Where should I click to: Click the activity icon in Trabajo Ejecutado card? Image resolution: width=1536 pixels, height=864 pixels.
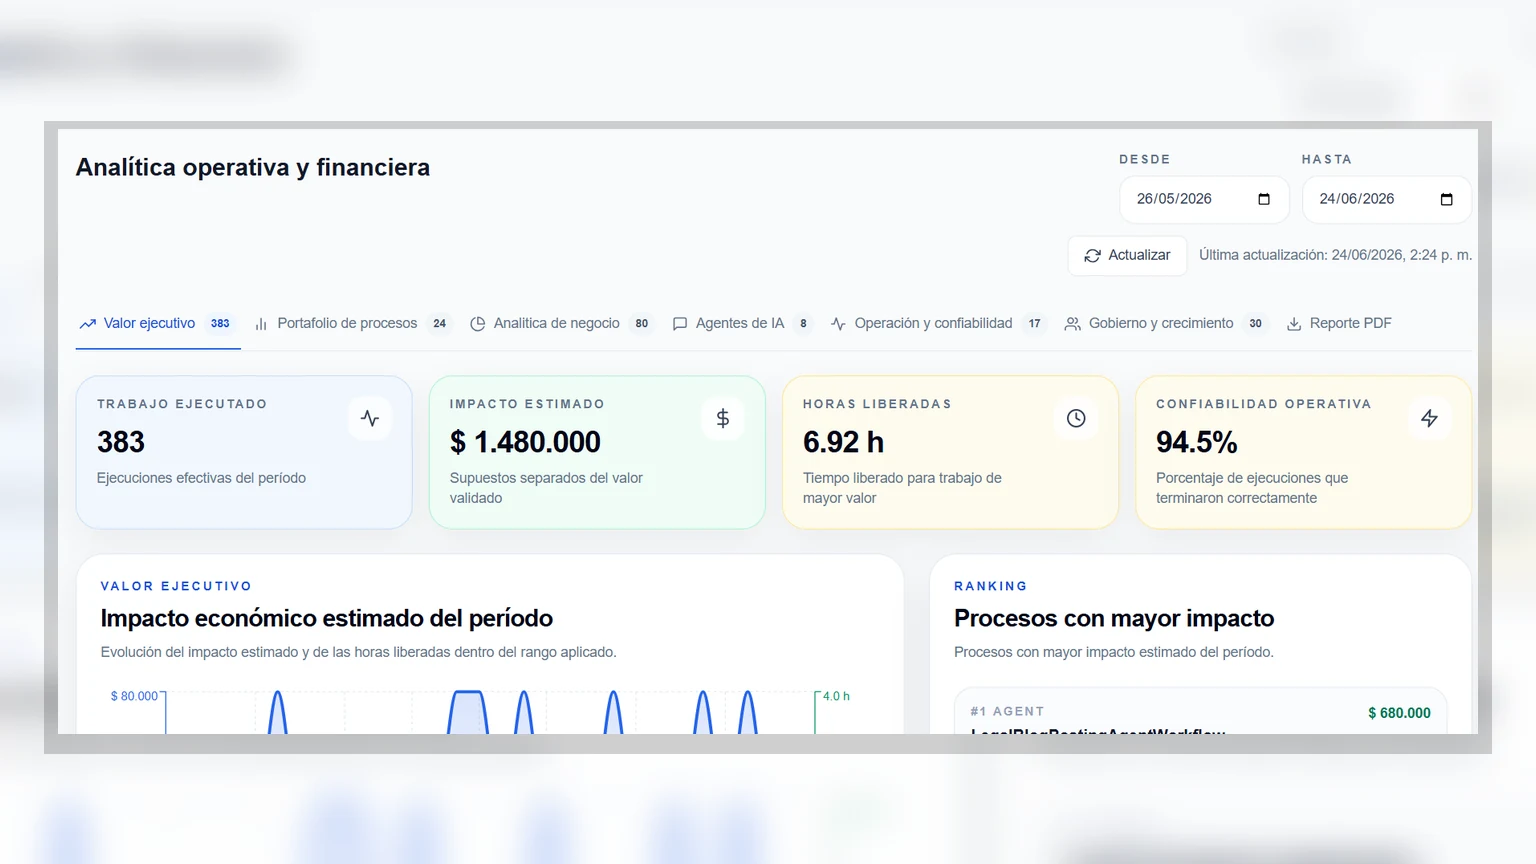[x=370, y=418]
